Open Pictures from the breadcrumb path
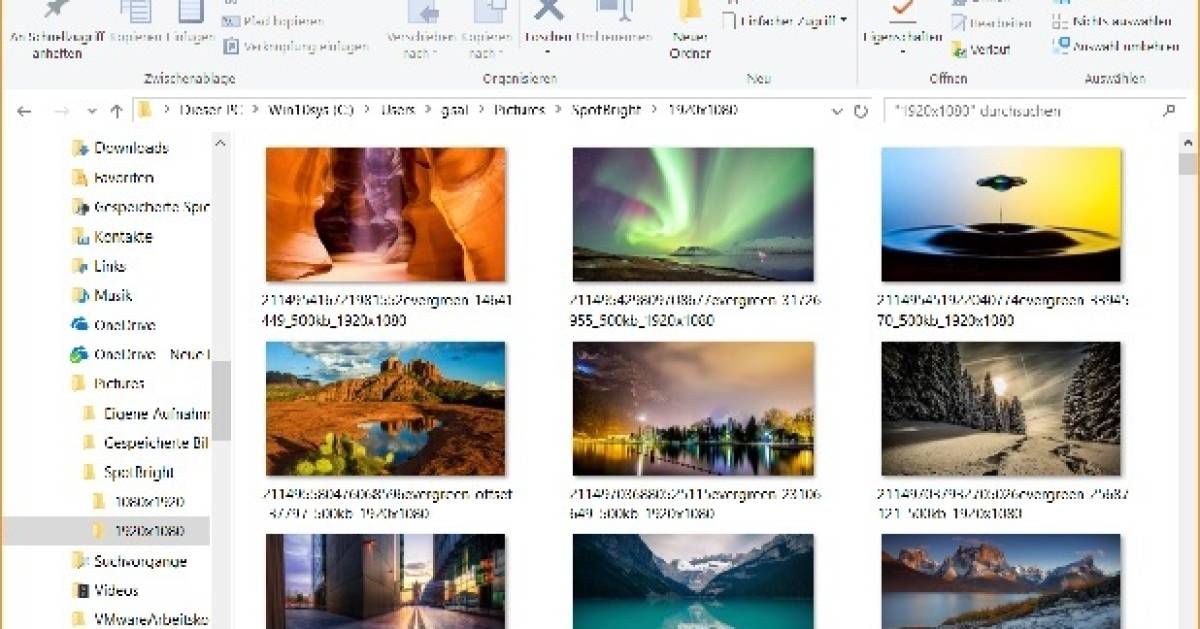Viewport: 1200px width, 629px height. 518,111
